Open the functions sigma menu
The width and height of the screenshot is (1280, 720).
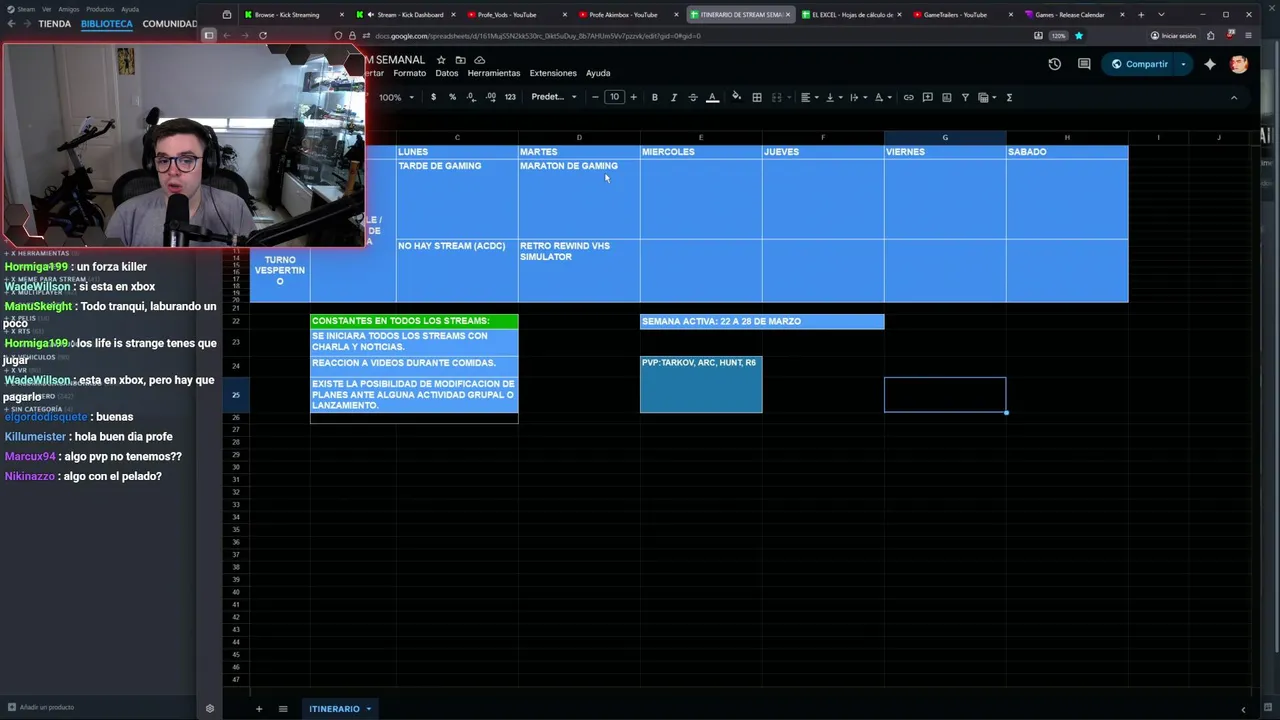point(1009,97)
